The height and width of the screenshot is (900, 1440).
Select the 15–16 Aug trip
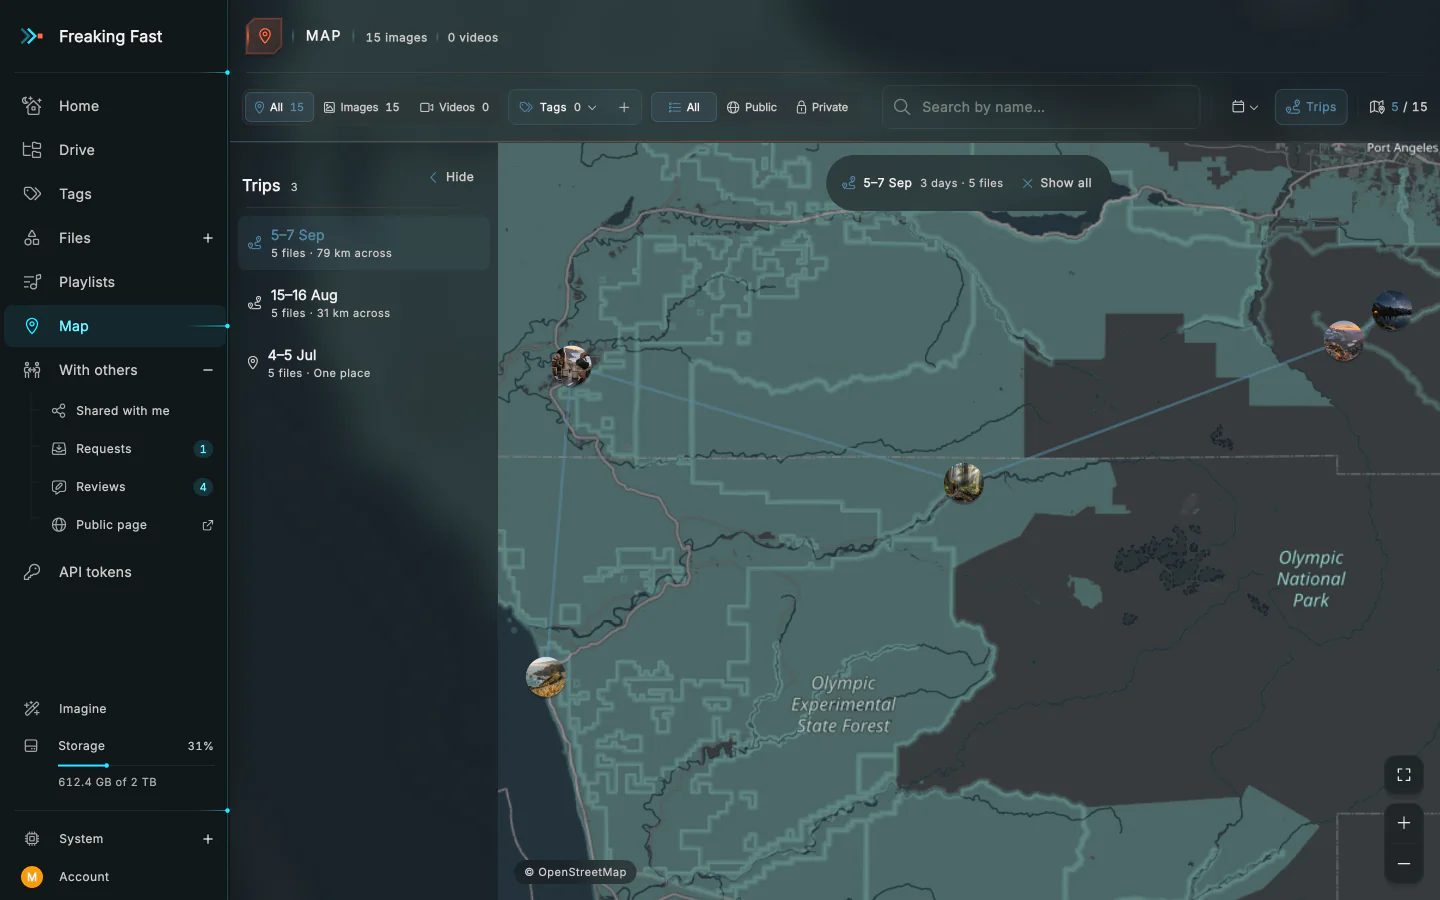point(364,303)
